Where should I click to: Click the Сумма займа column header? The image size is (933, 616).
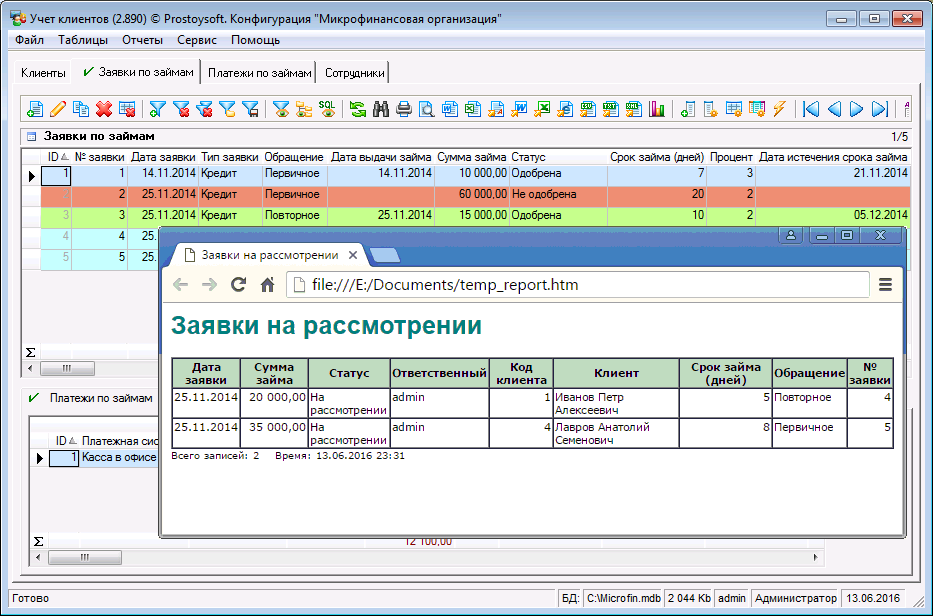[472, 157]
